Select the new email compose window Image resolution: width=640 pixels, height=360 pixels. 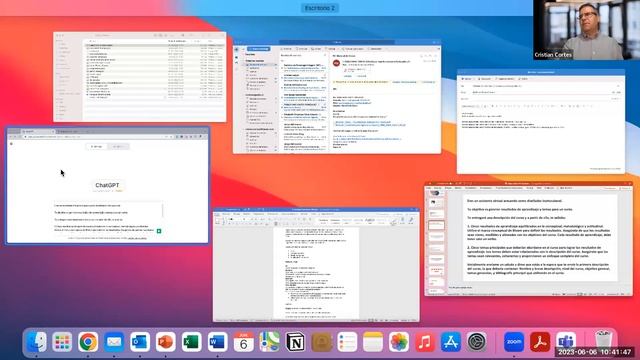pos(541,122)
